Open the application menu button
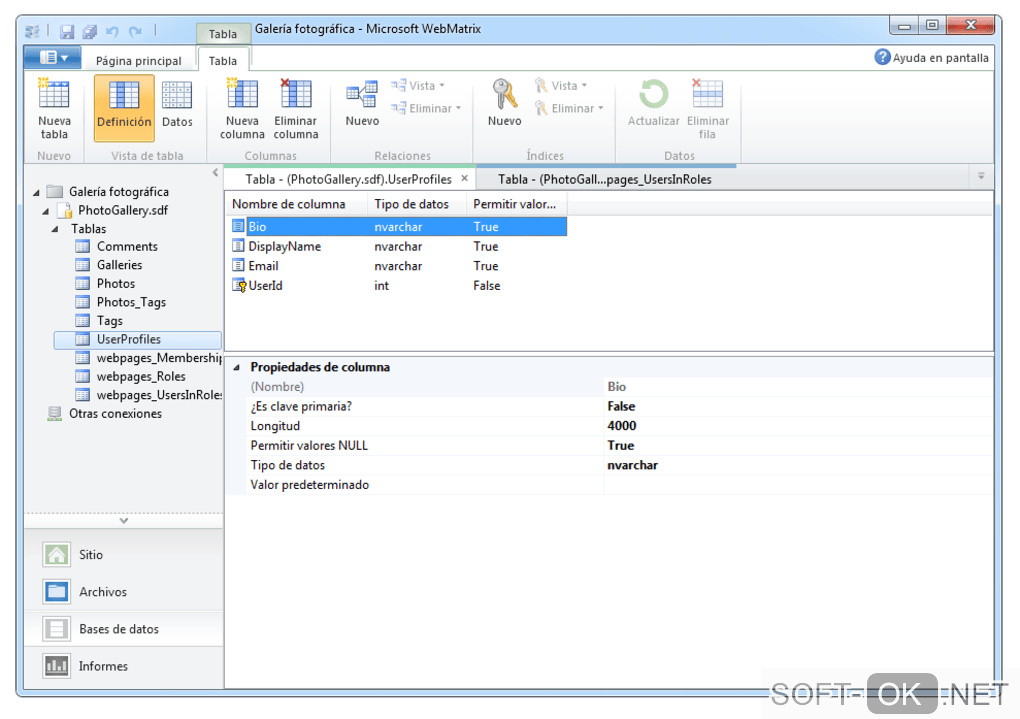This screenshot has width=1020, height=719. (x=53, y=57)
